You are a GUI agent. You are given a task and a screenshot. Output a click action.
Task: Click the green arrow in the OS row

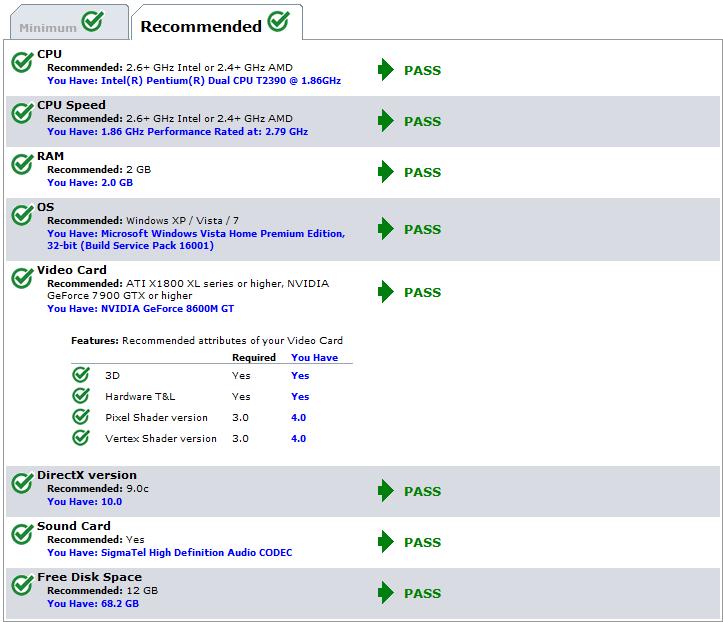coord(385,229)
